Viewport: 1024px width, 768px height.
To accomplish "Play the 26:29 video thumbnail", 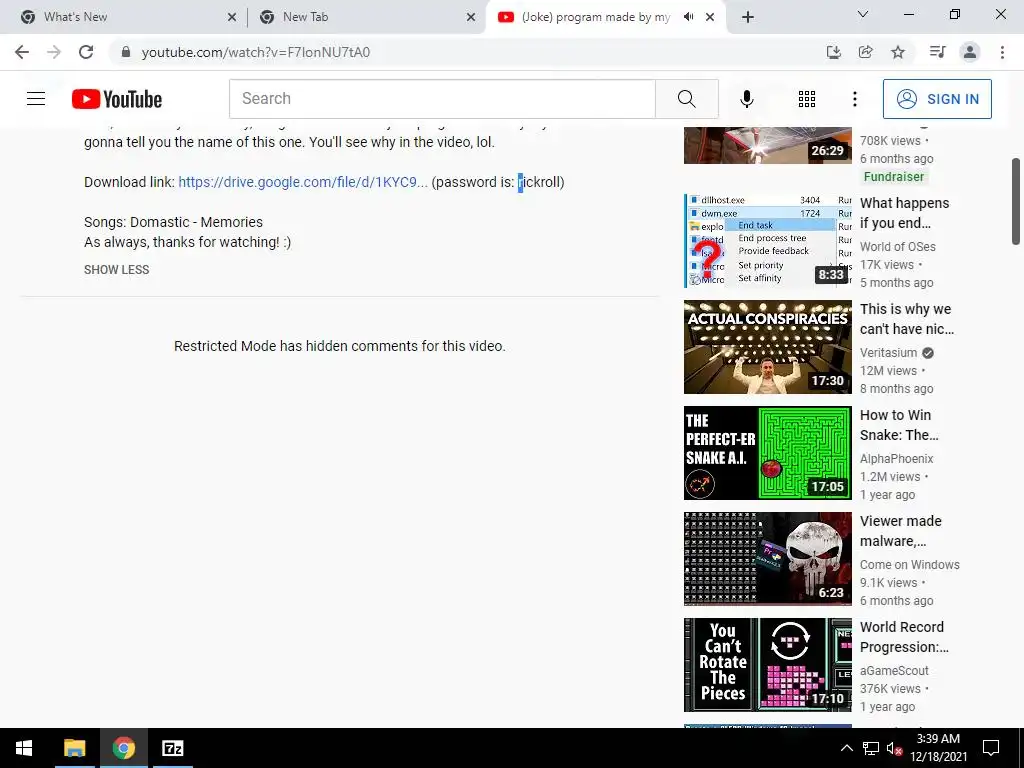I will click(768, 145).
